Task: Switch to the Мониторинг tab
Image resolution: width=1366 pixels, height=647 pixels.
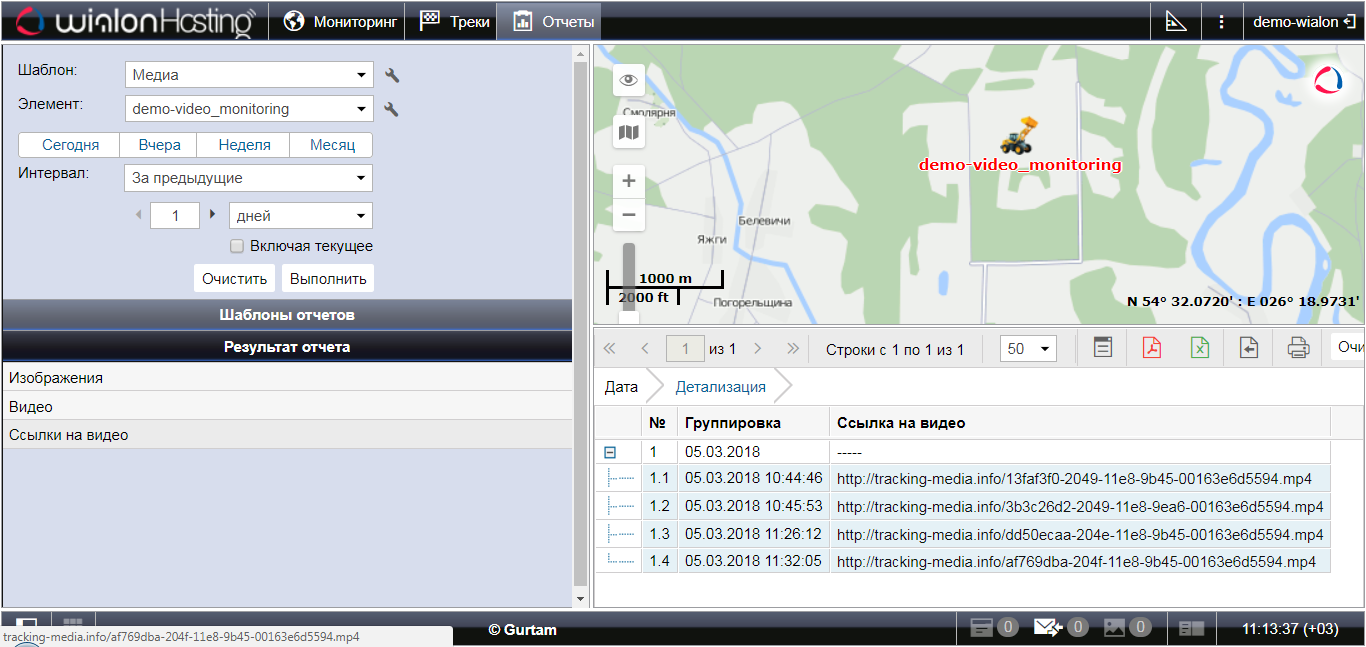Action: [x=340, y=21]
